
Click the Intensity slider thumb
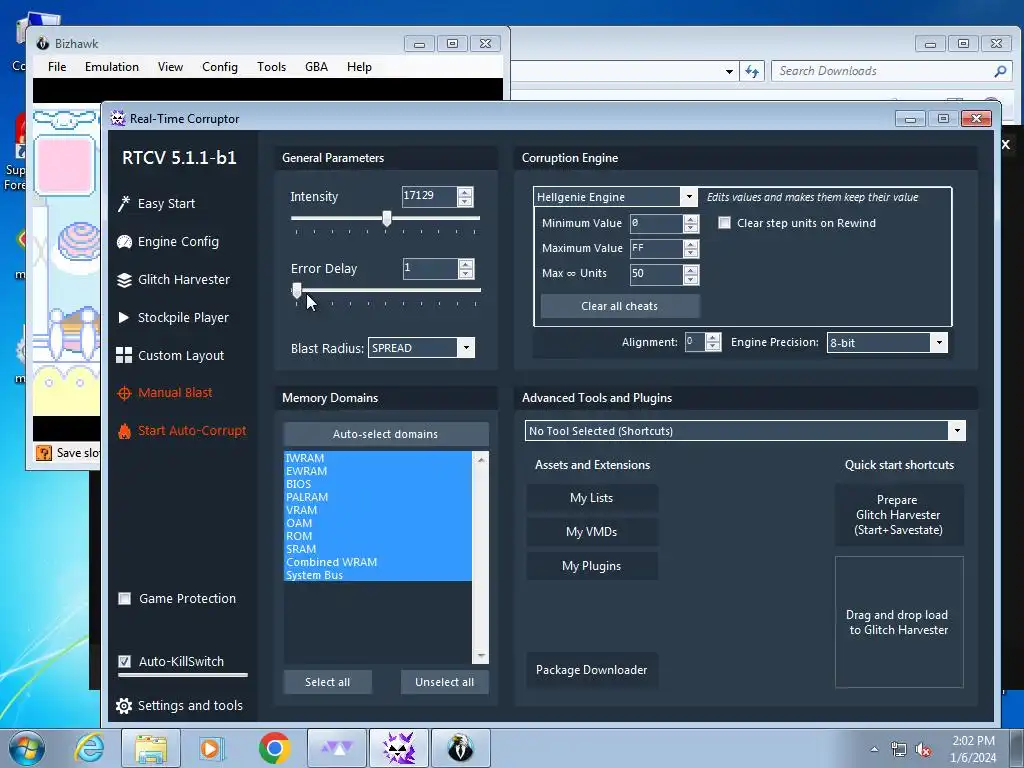[387, 218]
